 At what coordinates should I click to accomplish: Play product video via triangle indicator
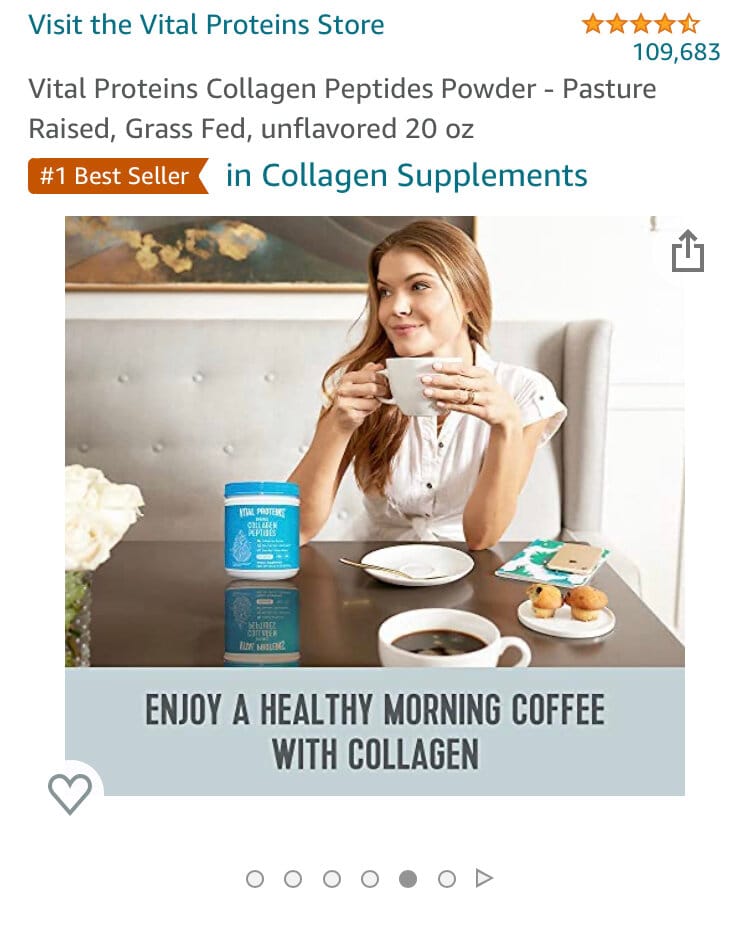[484, 878]
